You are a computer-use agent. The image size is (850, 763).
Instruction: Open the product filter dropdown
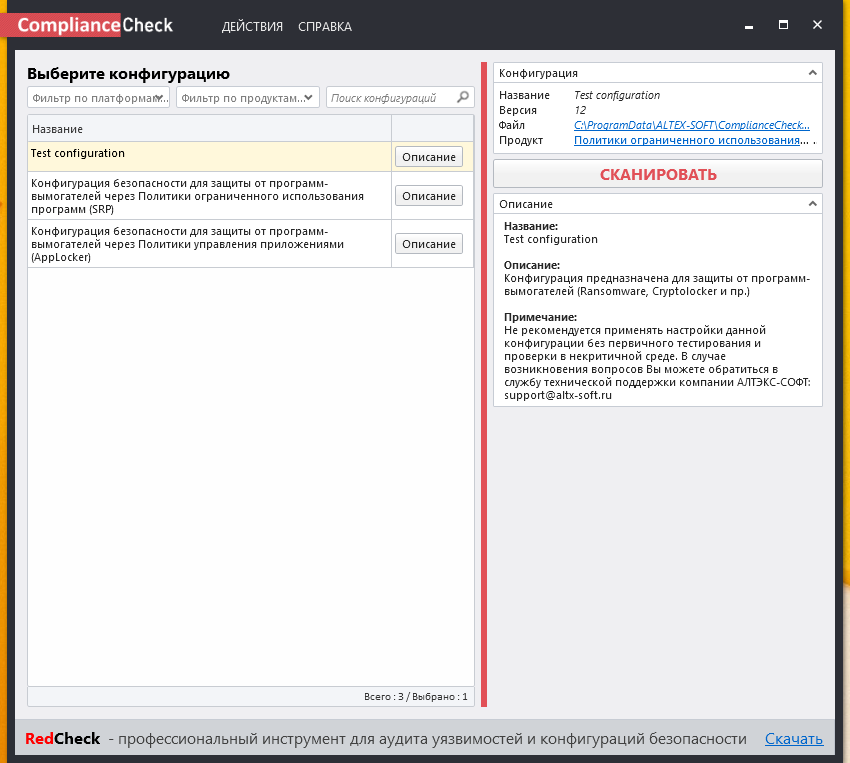248,98
